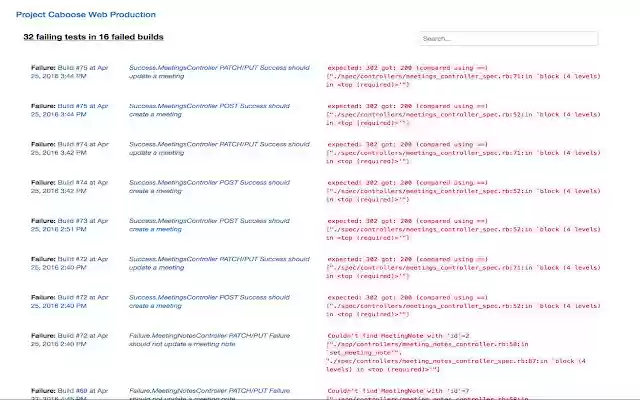Open Build #75 test 'PATCH/PUT Success should update a meeting'
This screenshot has height=400, width=640.
(219, 72)
